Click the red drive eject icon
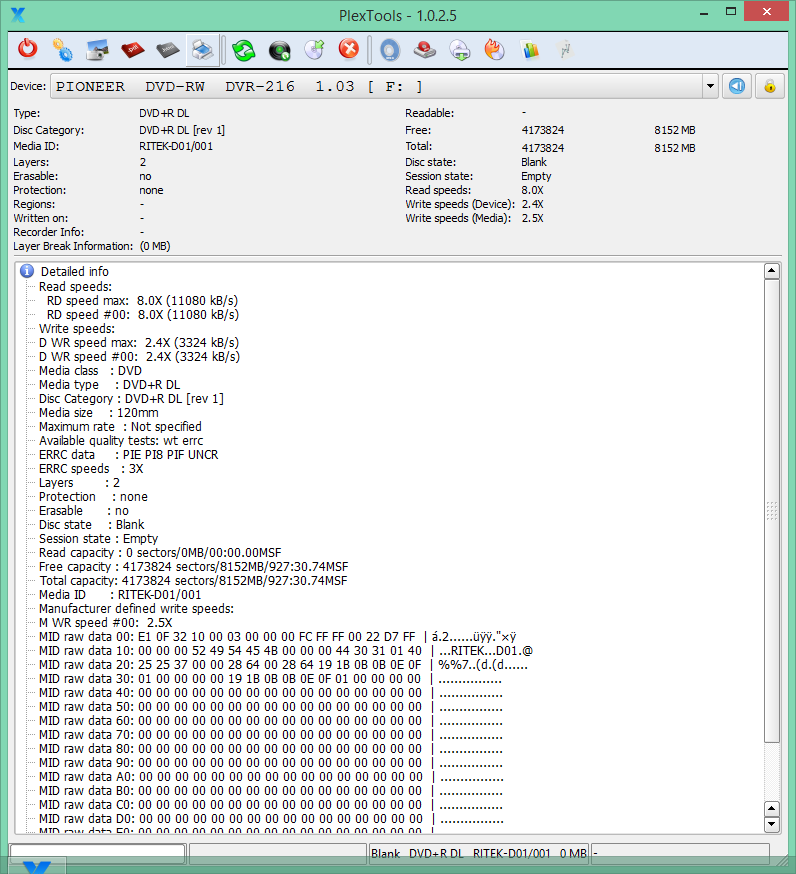The width and height of the screenshot is (796, 874). 425,50
